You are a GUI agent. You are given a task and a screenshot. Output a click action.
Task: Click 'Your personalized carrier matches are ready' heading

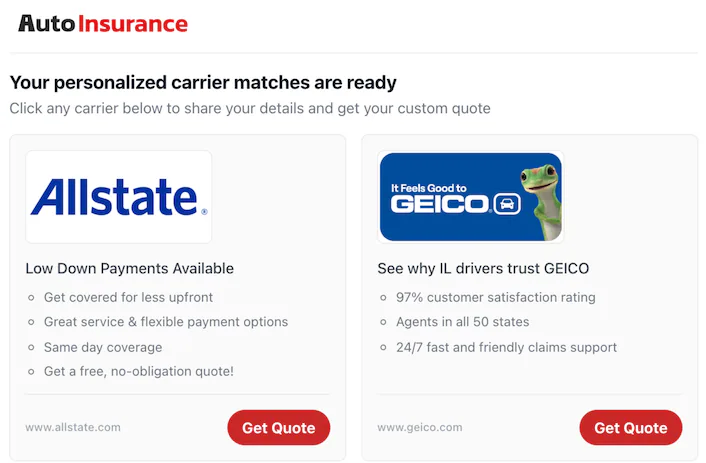203,82
